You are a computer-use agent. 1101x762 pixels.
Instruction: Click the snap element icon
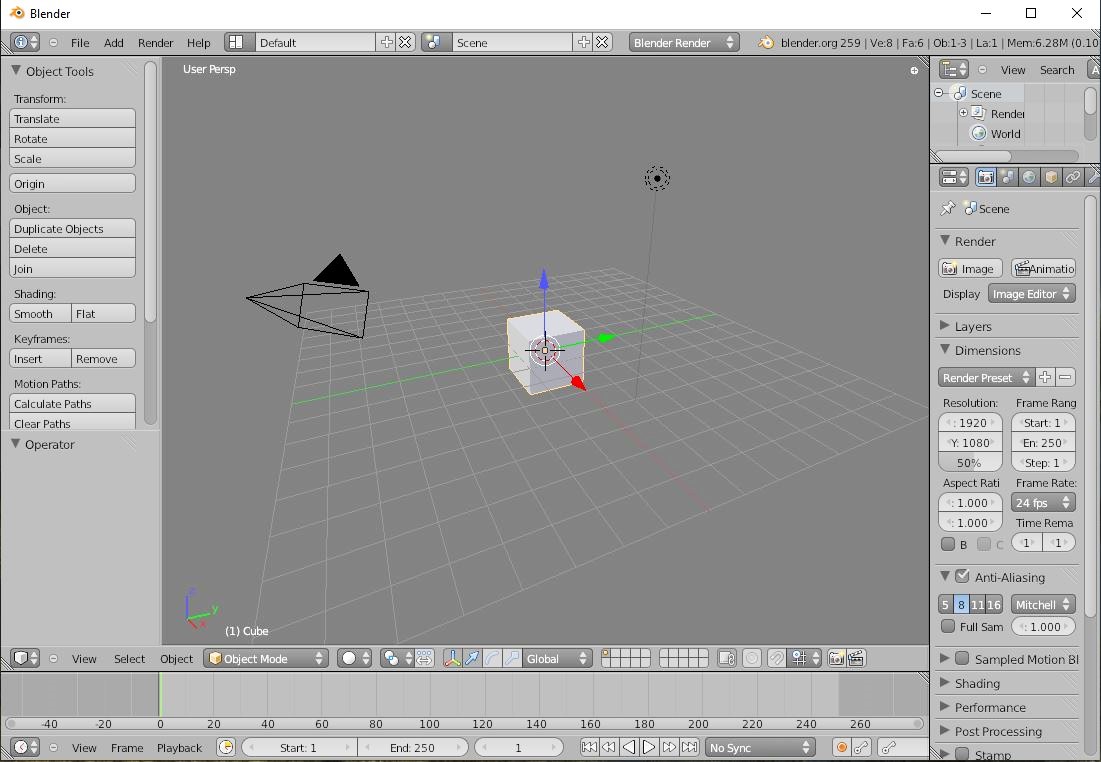pyautogui.click(x=805, y=658)
